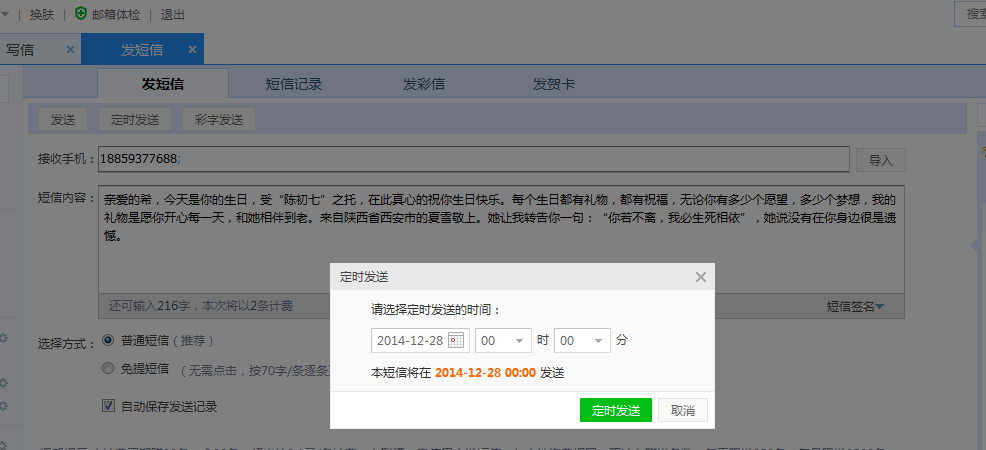Open the 短信记录 sub-tab
Viewport: 986px width, 450px height.
point(294,84)
